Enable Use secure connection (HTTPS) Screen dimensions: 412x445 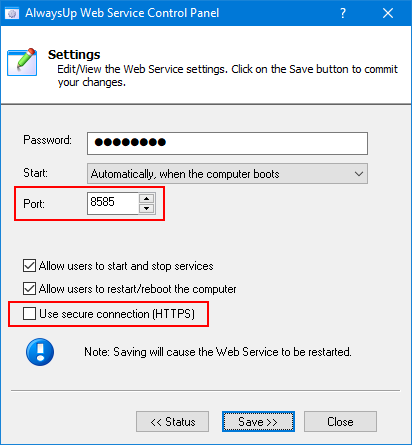point(29,314)
